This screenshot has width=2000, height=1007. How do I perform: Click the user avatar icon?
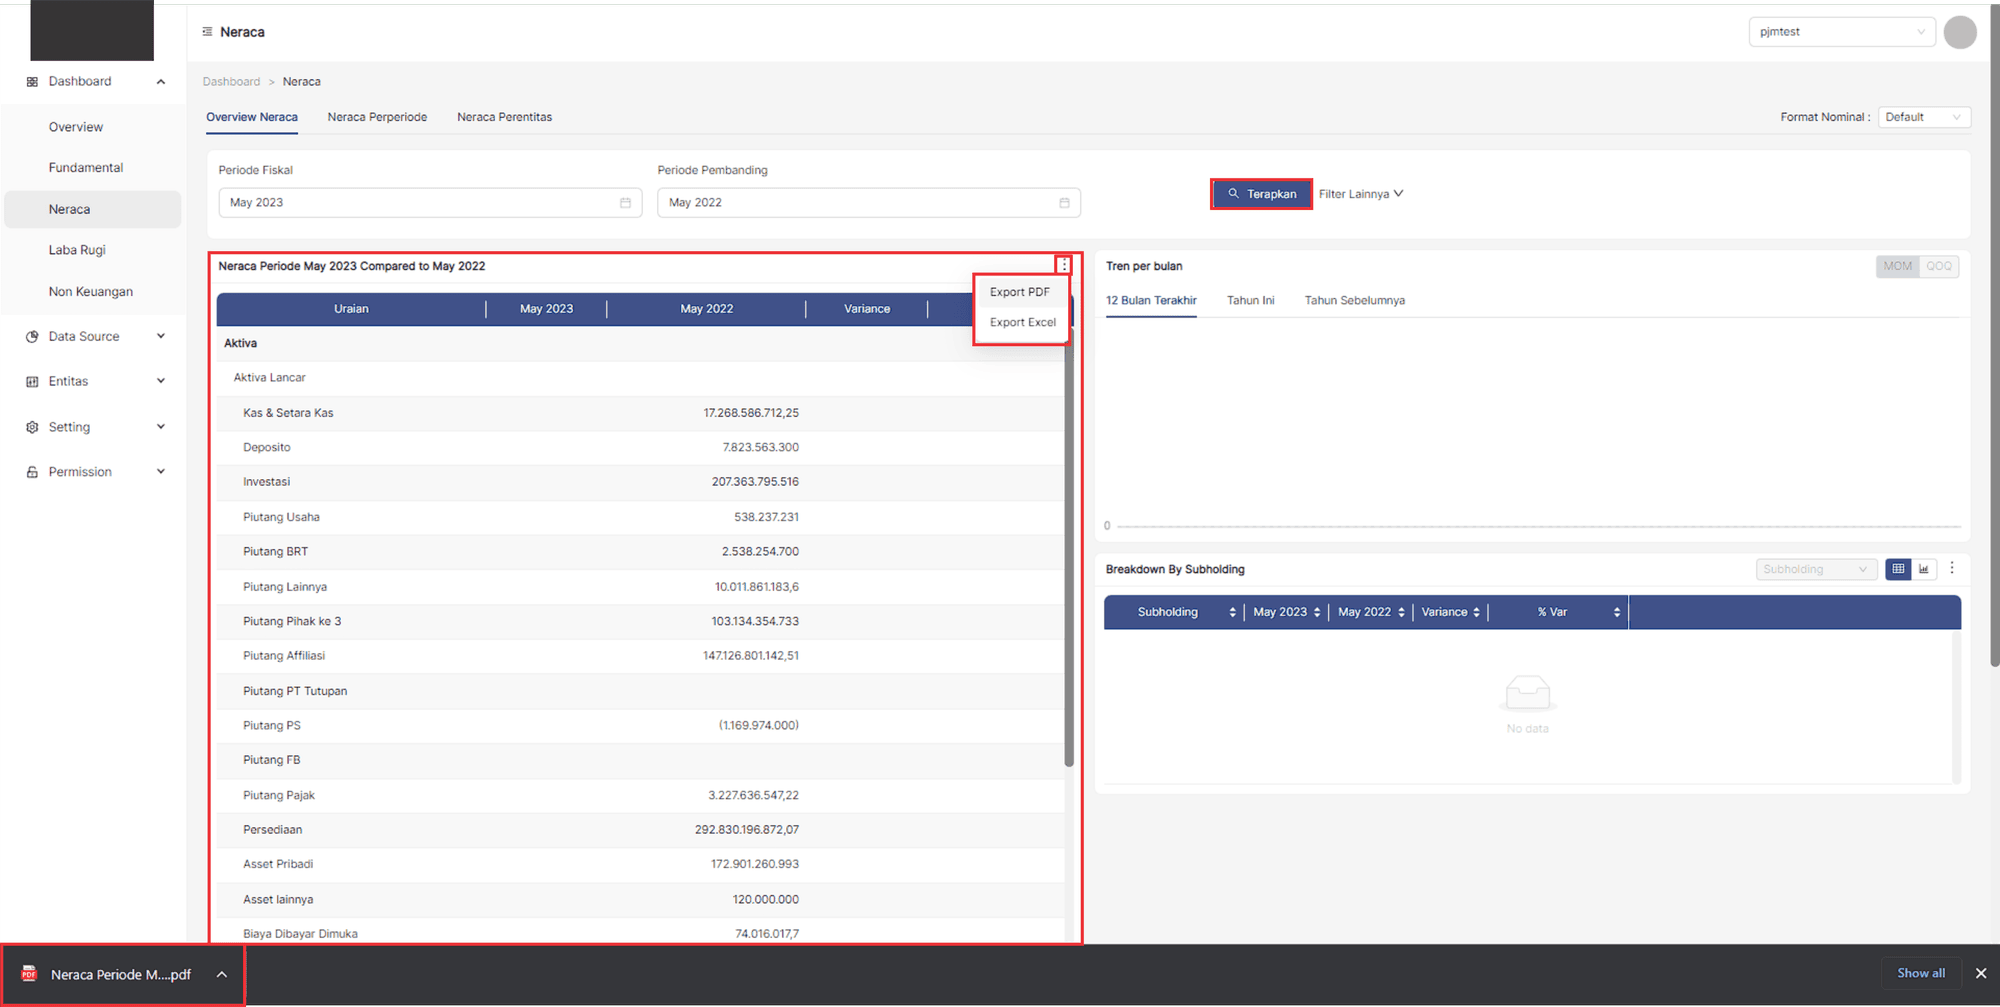[1959, 32]
